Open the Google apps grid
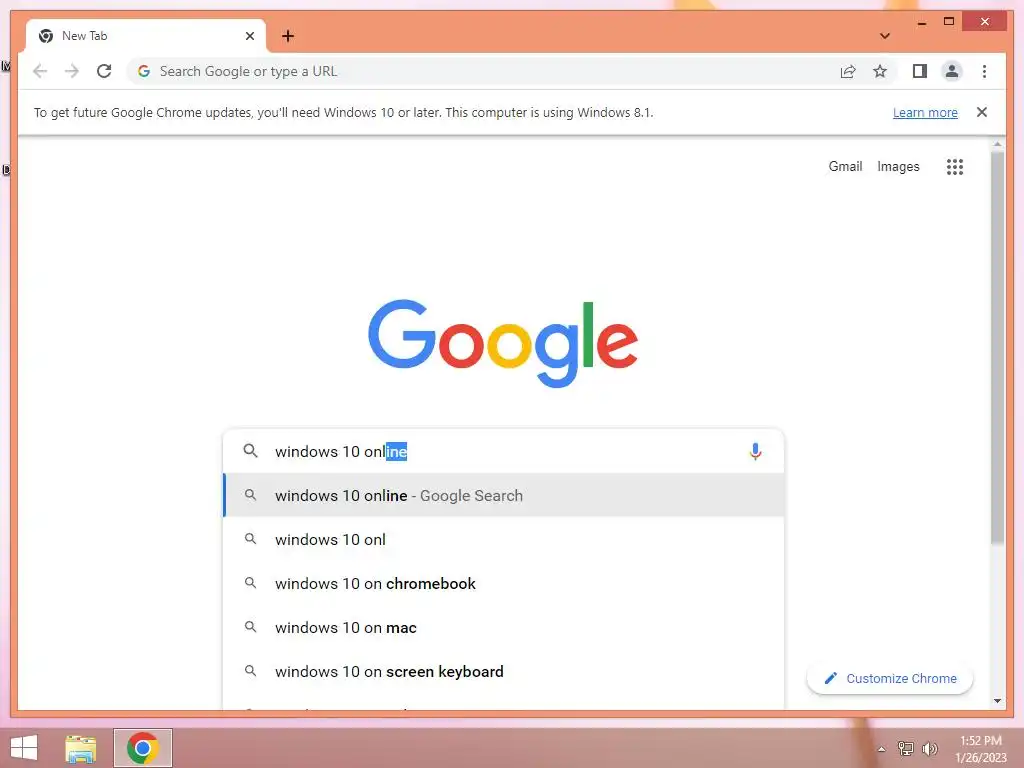1024x768 pixels. pos(955,167)
